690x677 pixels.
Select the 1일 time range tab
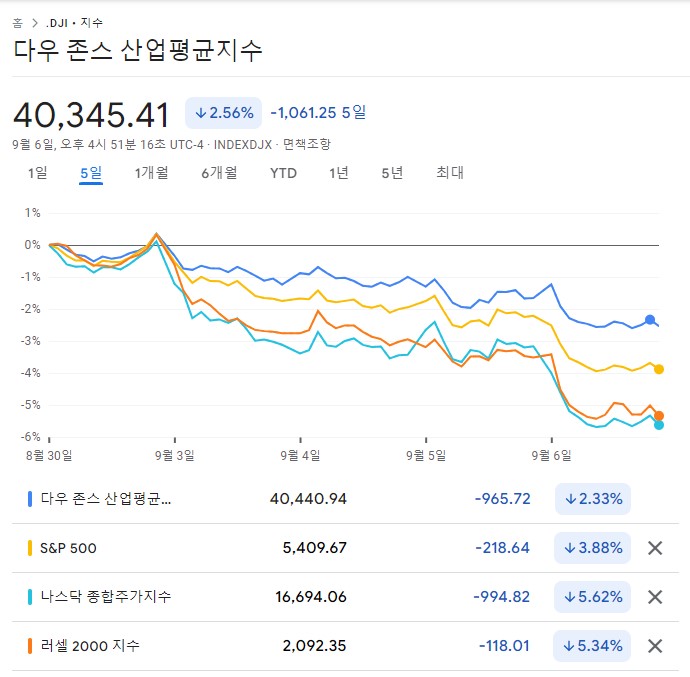click(37, 173)
